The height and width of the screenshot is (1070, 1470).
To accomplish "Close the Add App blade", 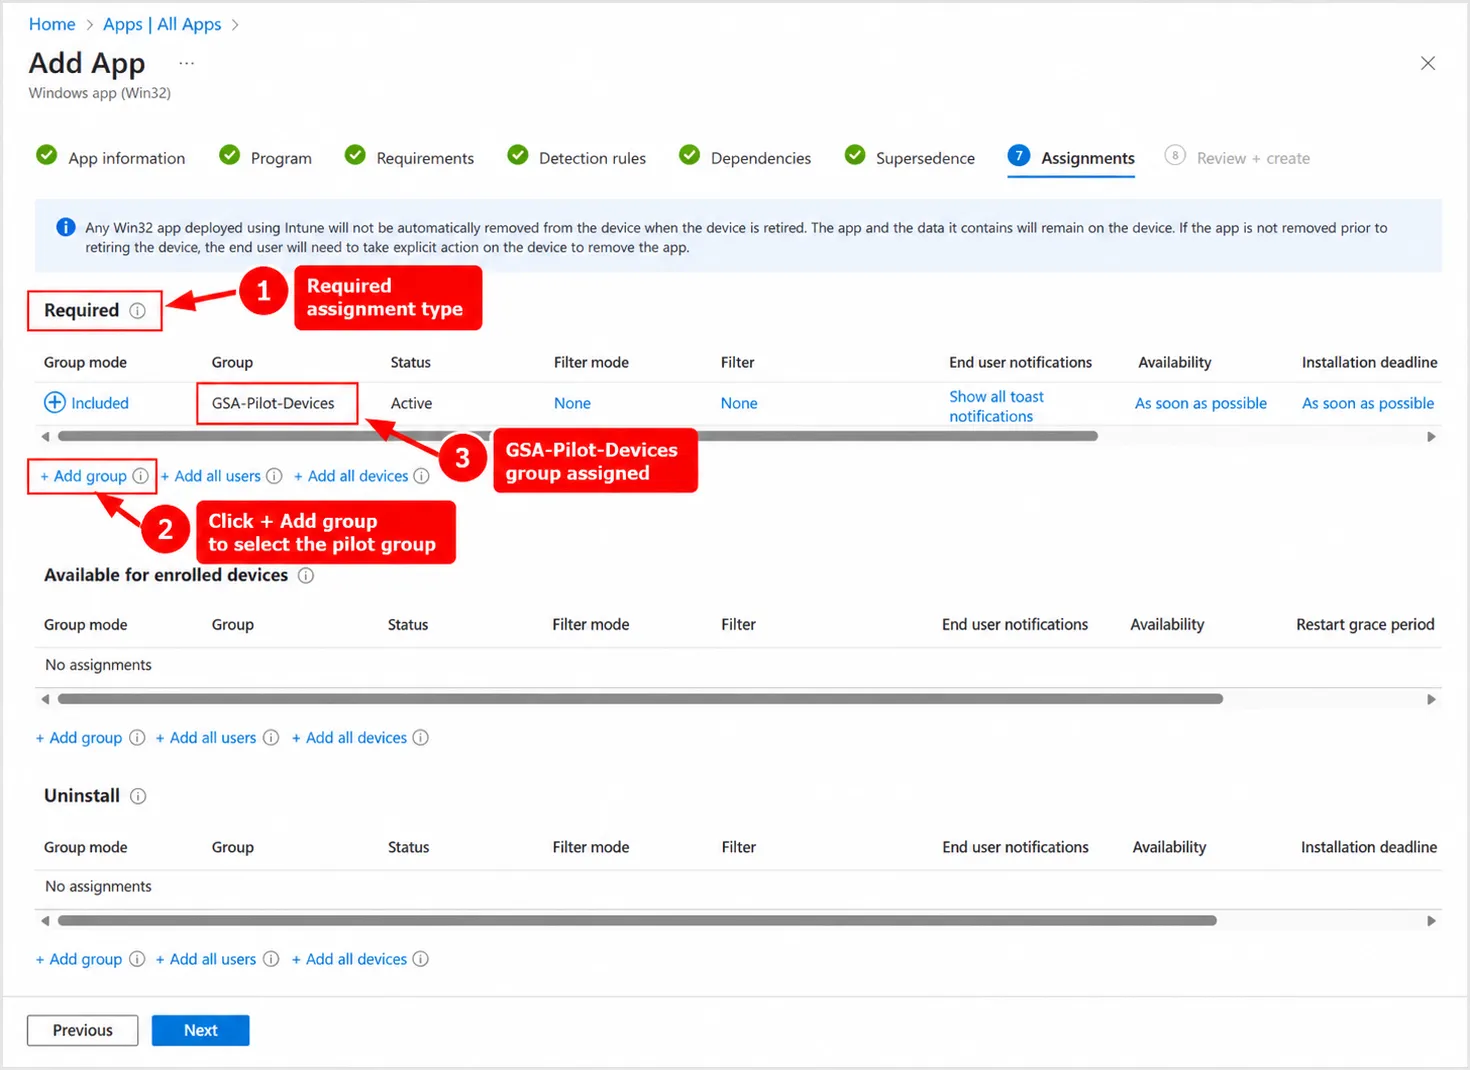I will [x=1428, y=63].
